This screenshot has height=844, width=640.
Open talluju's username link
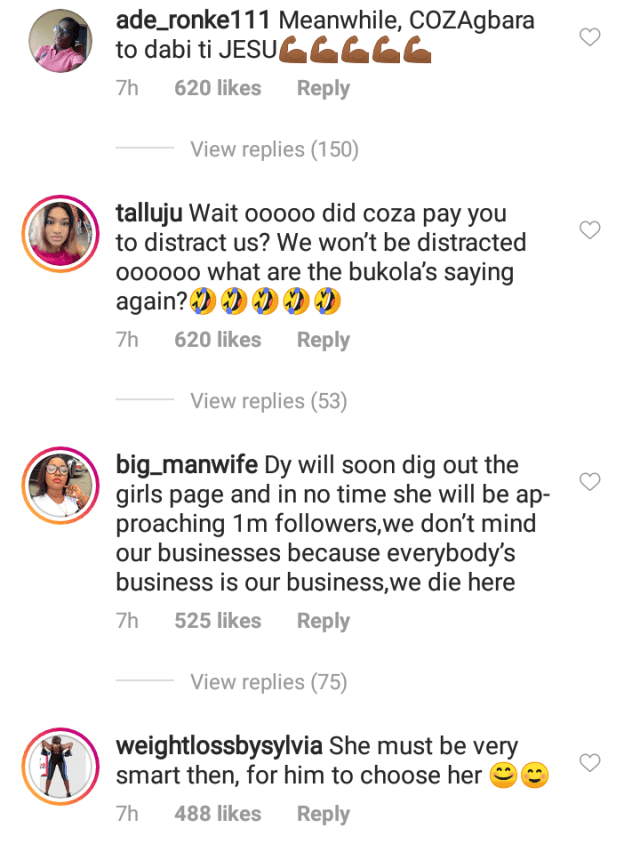click(x=152, y=213)
